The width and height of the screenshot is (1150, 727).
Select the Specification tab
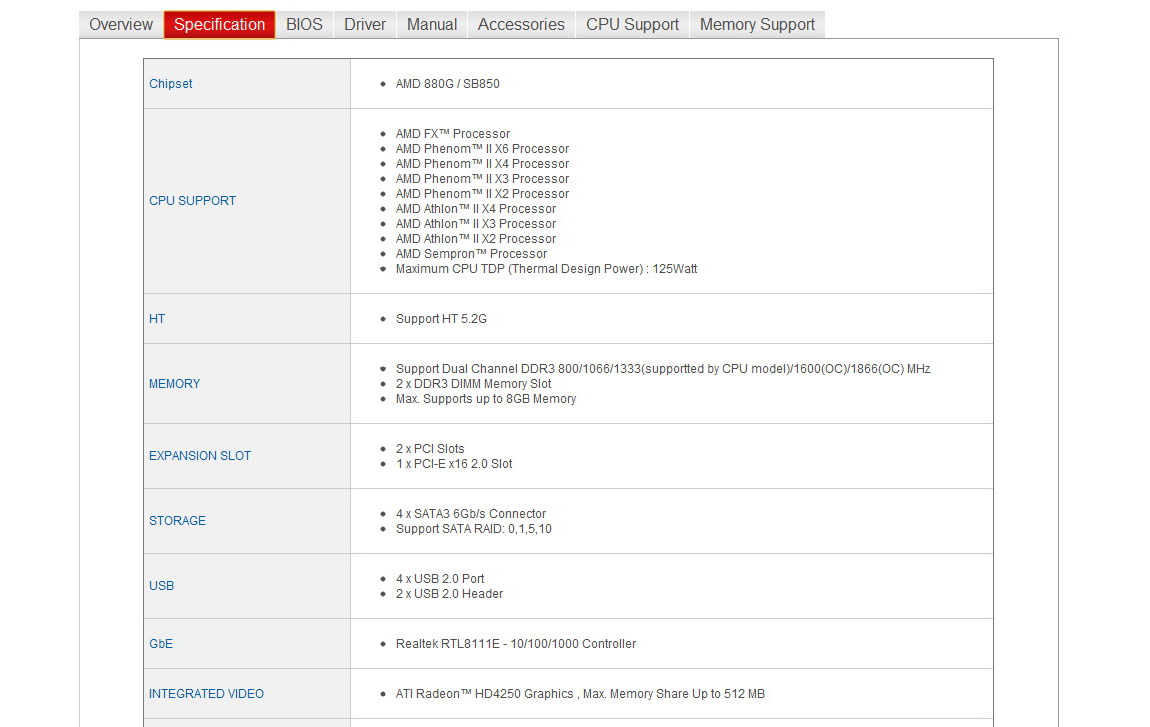(219, 24)
